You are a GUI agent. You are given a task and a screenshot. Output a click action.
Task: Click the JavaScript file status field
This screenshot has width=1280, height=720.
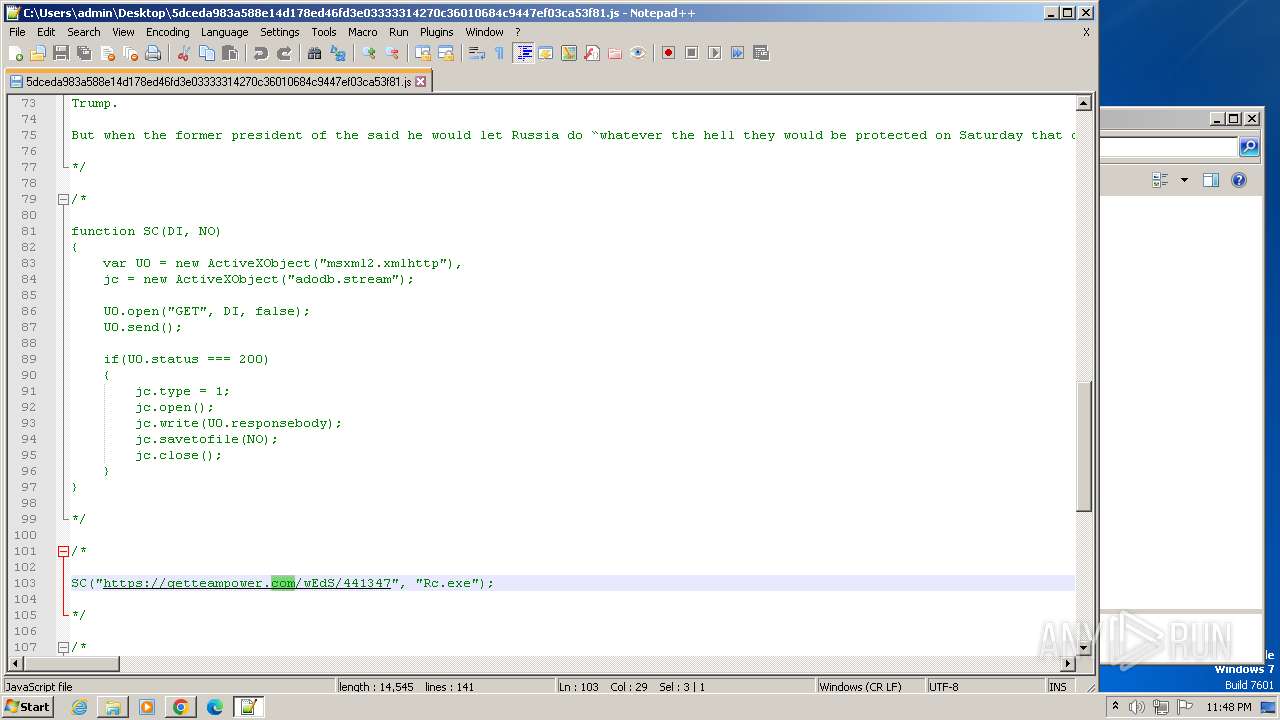tap(168, 687)
